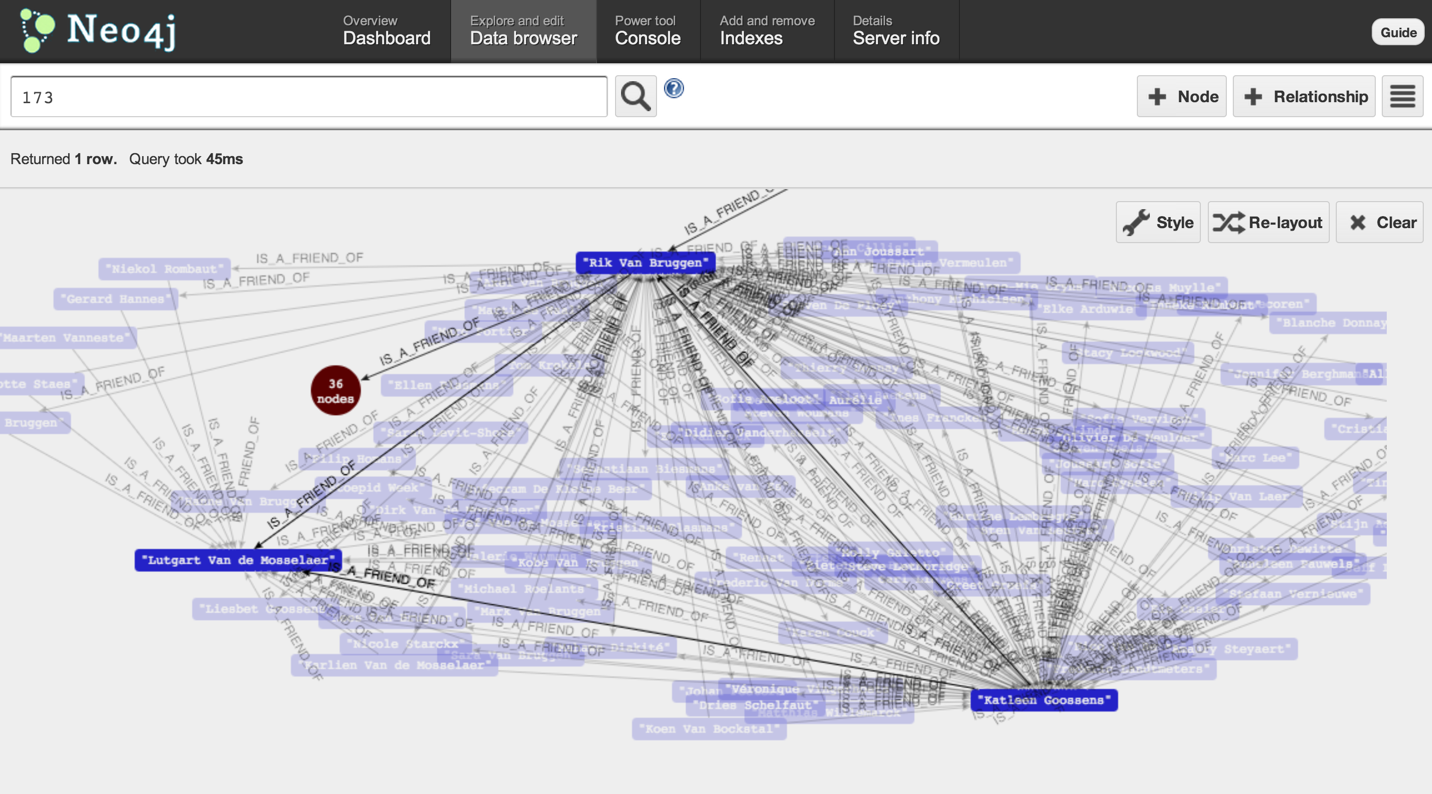Expand the collapsed '36 nodes' group node
Image resolution: width=1432 pixels, height=794 pixels.
click(335, 390)
